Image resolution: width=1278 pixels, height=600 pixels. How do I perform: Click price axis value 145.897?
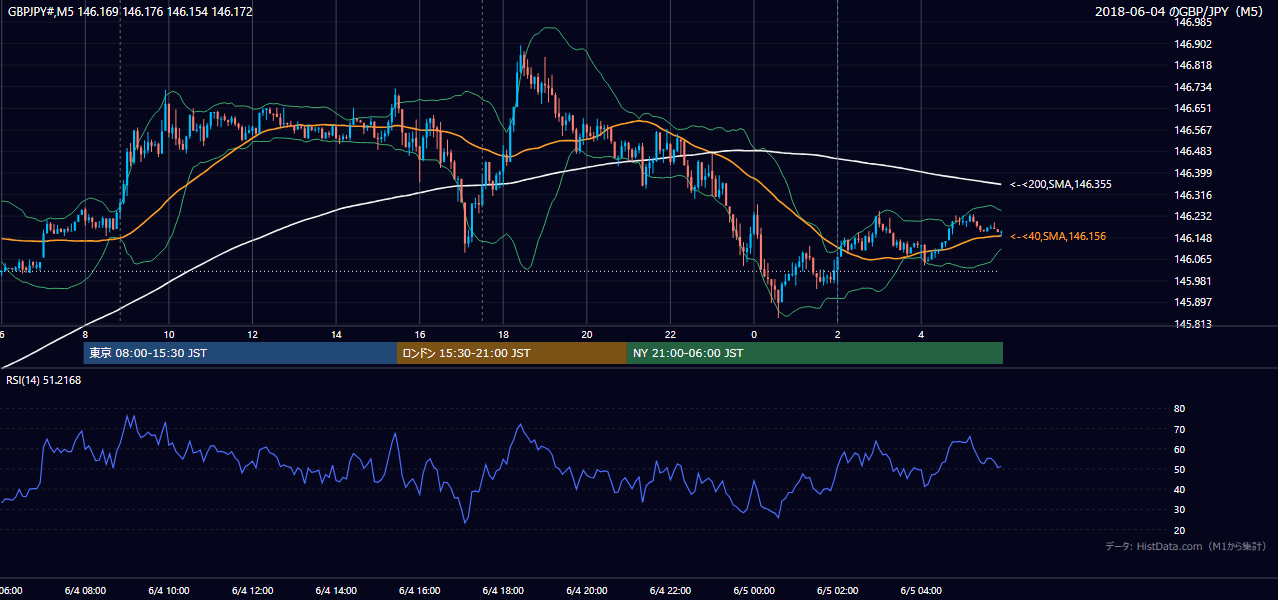click(x=1193, y=302)
